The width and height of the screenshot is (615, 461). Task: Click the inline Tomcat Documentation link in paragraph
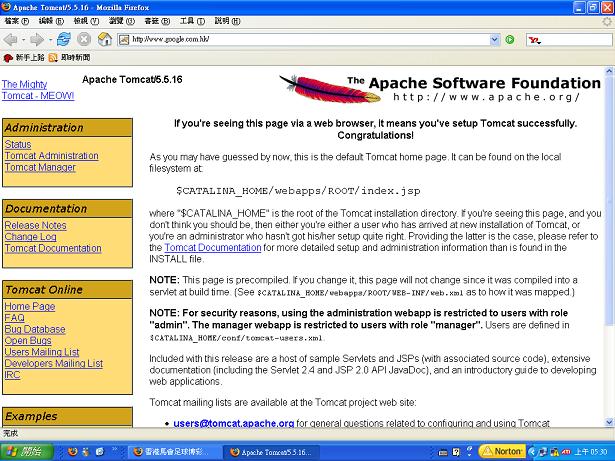(x=213, y=248)
